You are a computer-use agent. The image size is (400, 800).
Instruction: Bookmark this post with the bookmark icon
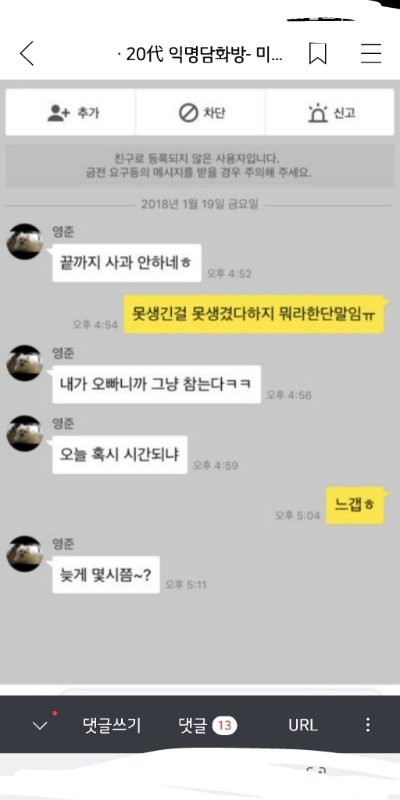317,54
